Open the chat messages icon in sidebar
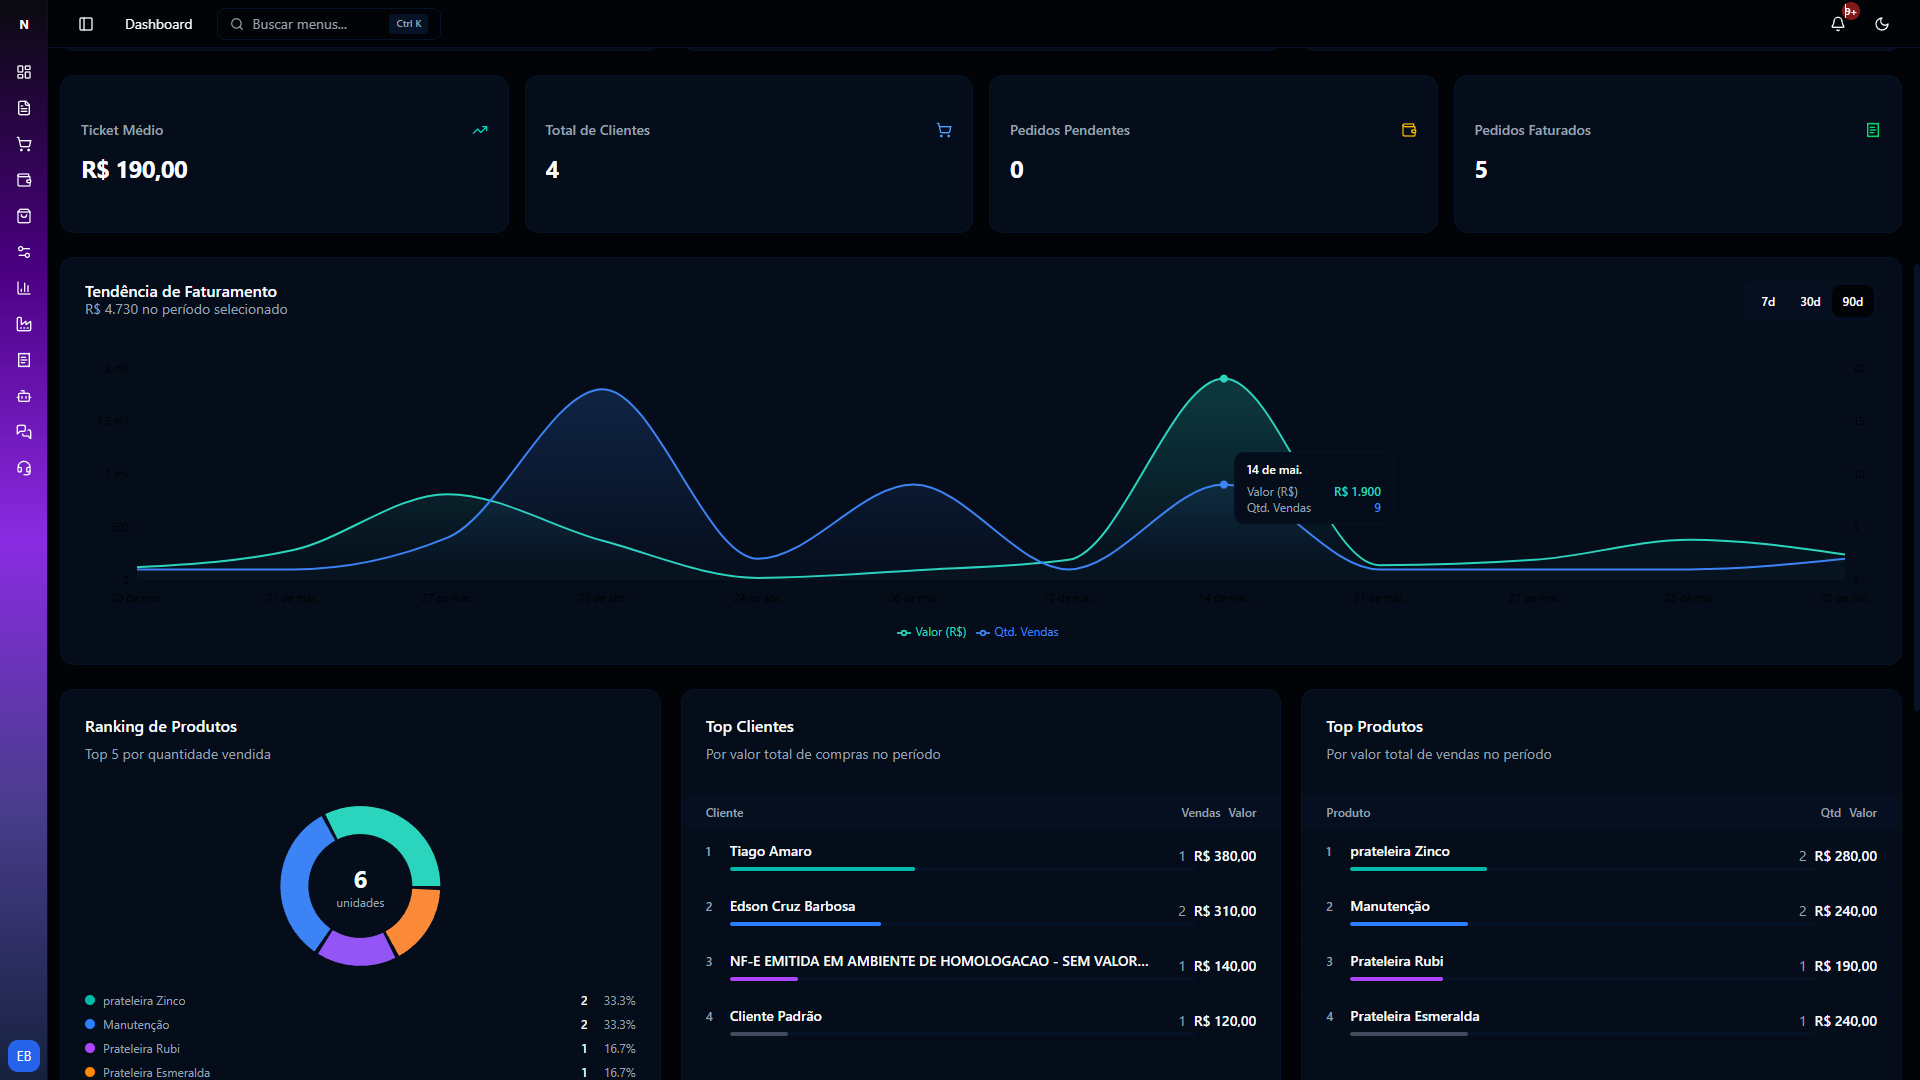Image resolution: width=1920 pixels, height=1080 pixels. pyautogui.click(x=24, y=432)
